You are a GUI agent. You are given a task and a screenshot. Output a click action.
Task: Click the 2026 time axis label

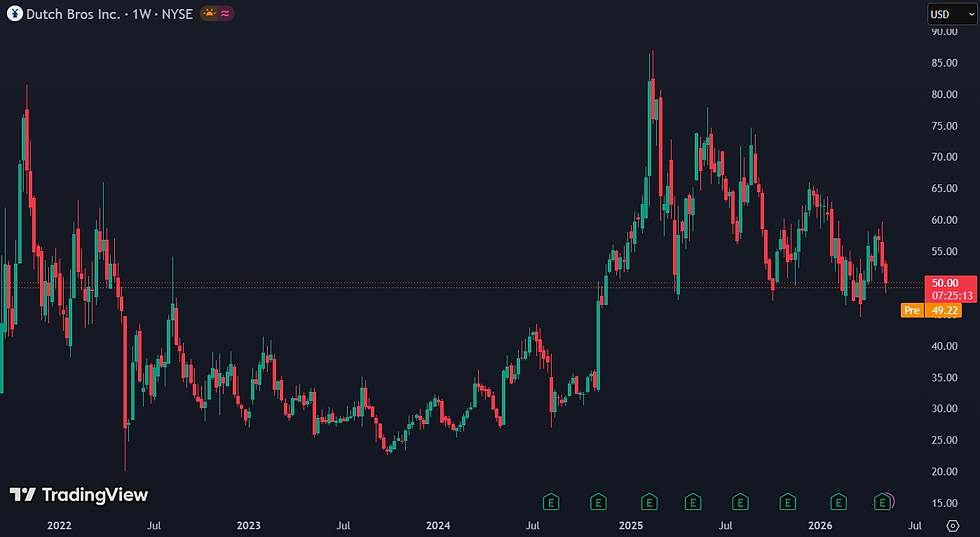click(819, 526)
